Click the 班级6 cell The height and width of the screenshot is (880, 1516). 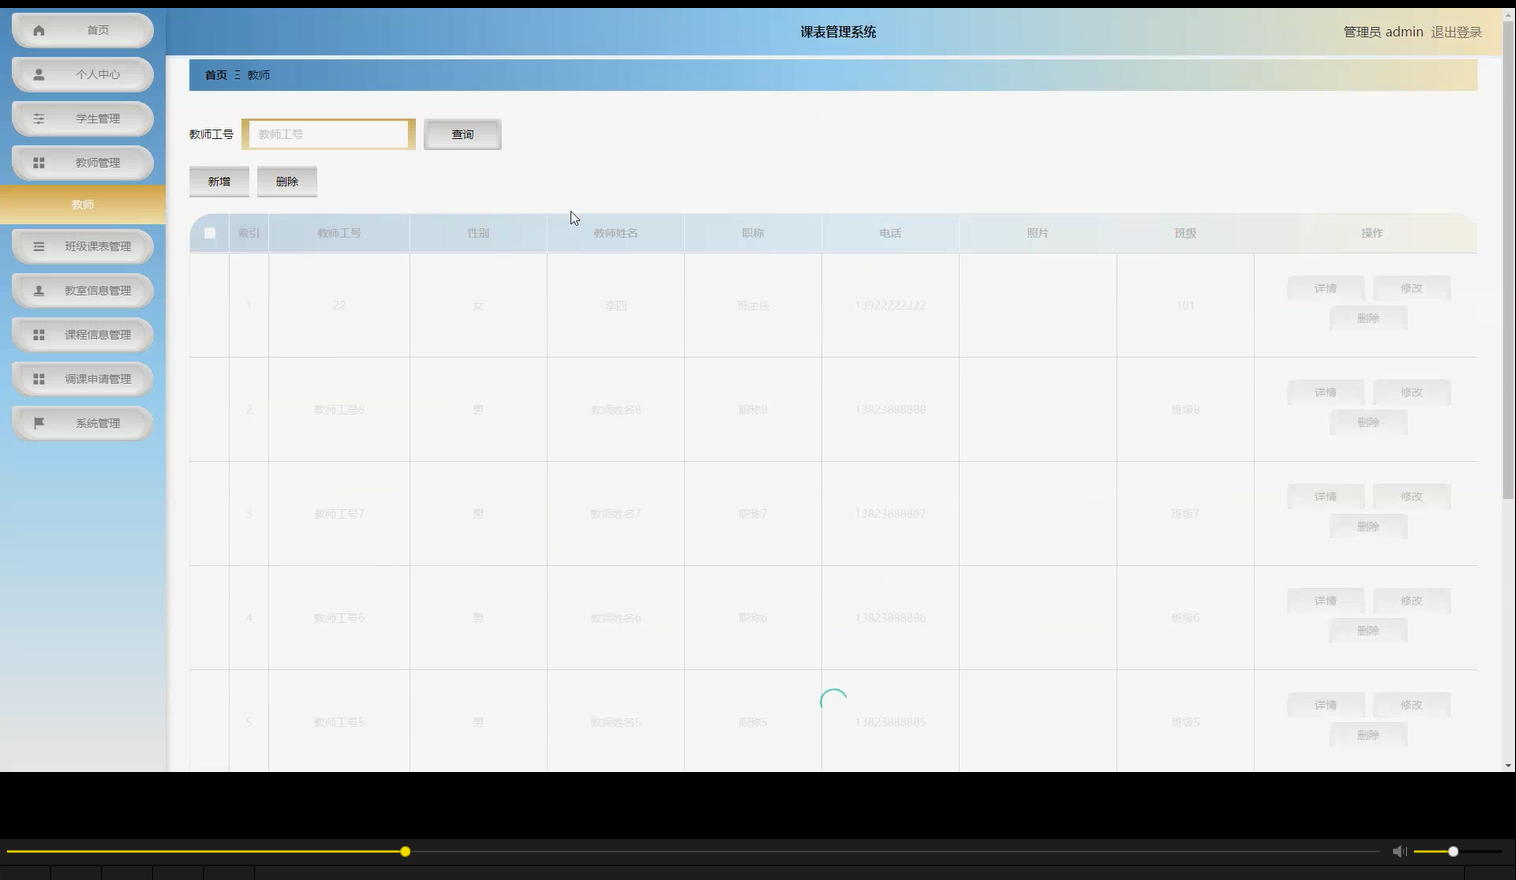pos(1185,618)
